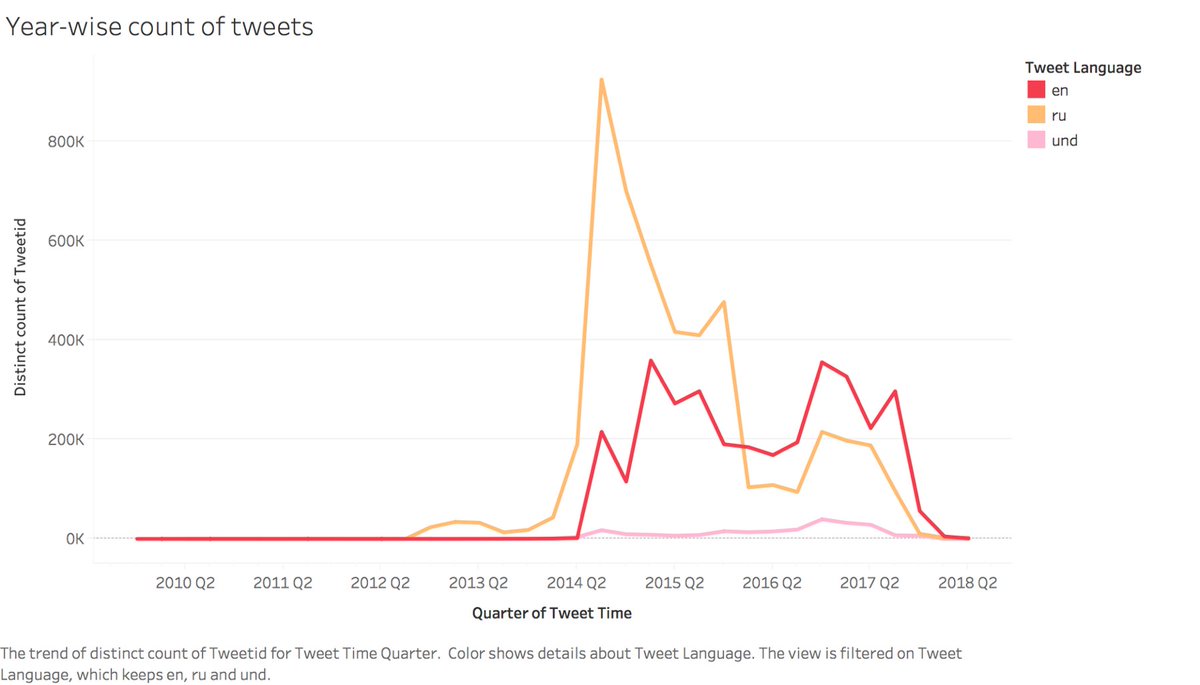Click the ru line peak above 800K

pyautogui.click(x=601, y=80)
